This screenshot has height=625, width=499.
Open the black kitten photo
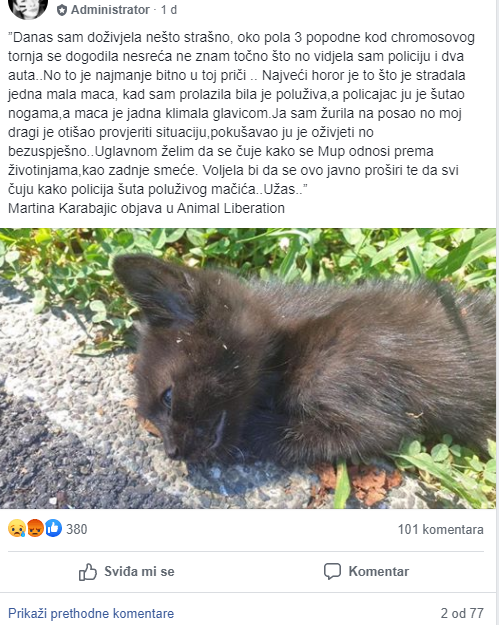click(x=248, y=368)
